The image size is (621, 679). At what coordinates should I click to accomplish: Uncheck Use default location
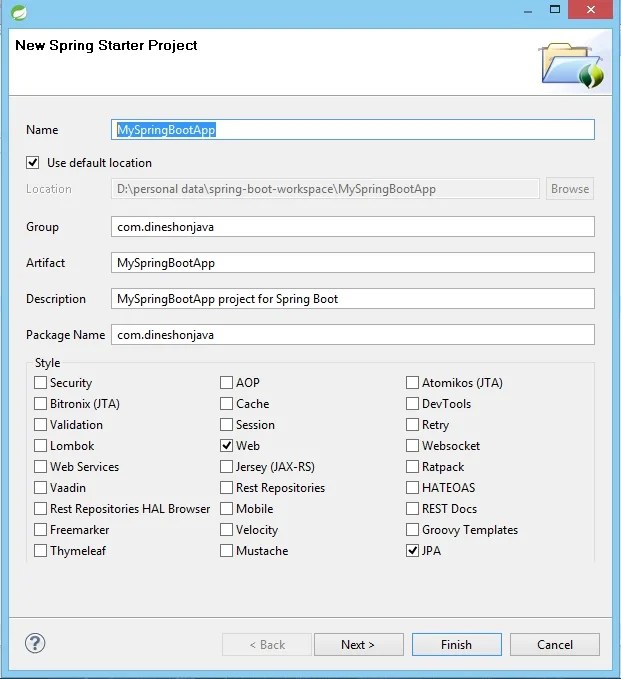click(32, 163)
